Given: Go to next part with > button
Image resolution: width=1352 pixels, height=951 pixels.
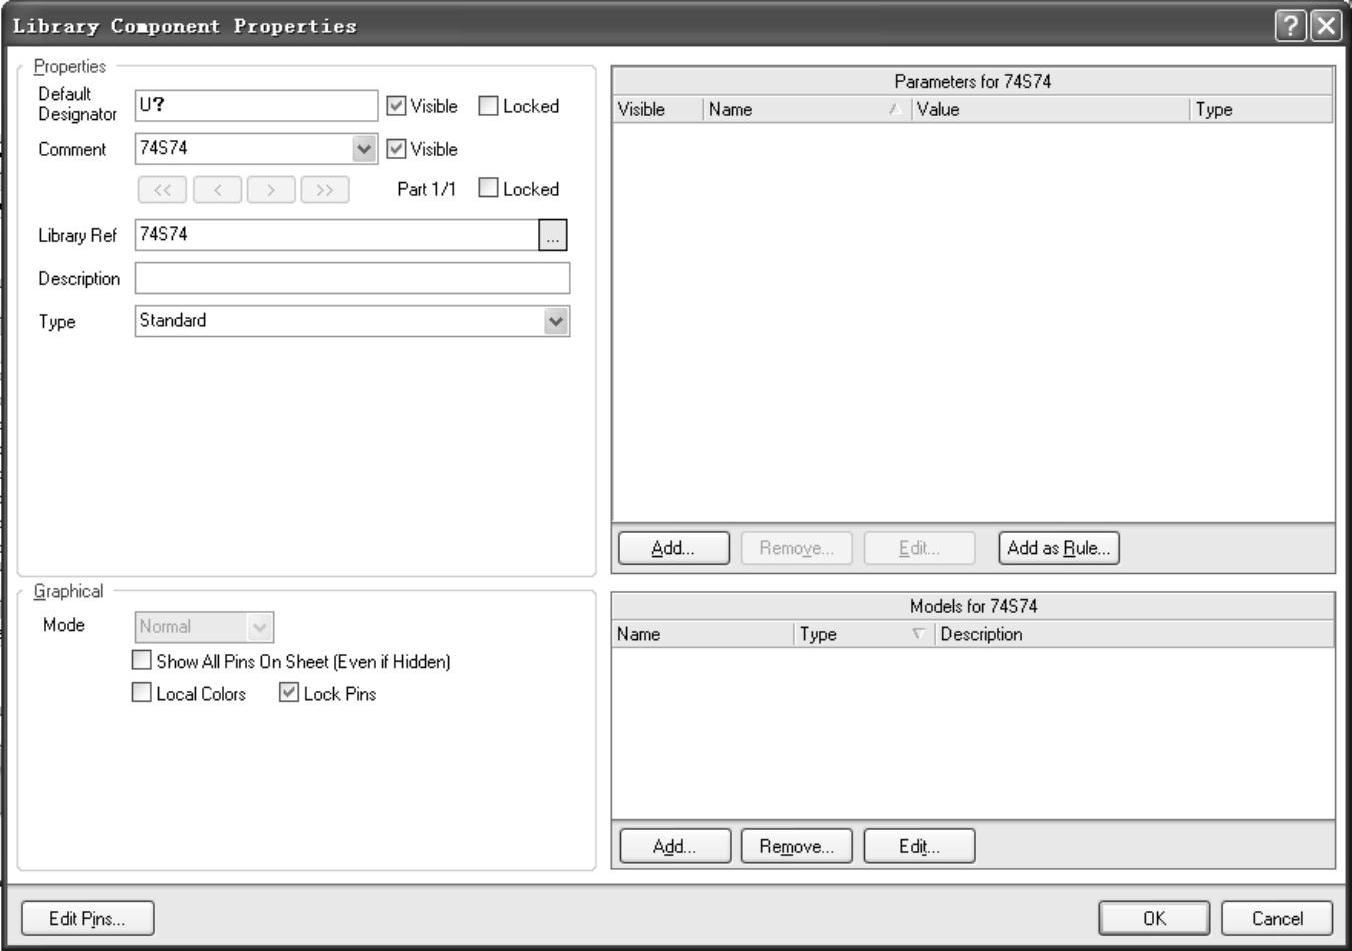Looking at the screenshot, I should tap(271, 189).
